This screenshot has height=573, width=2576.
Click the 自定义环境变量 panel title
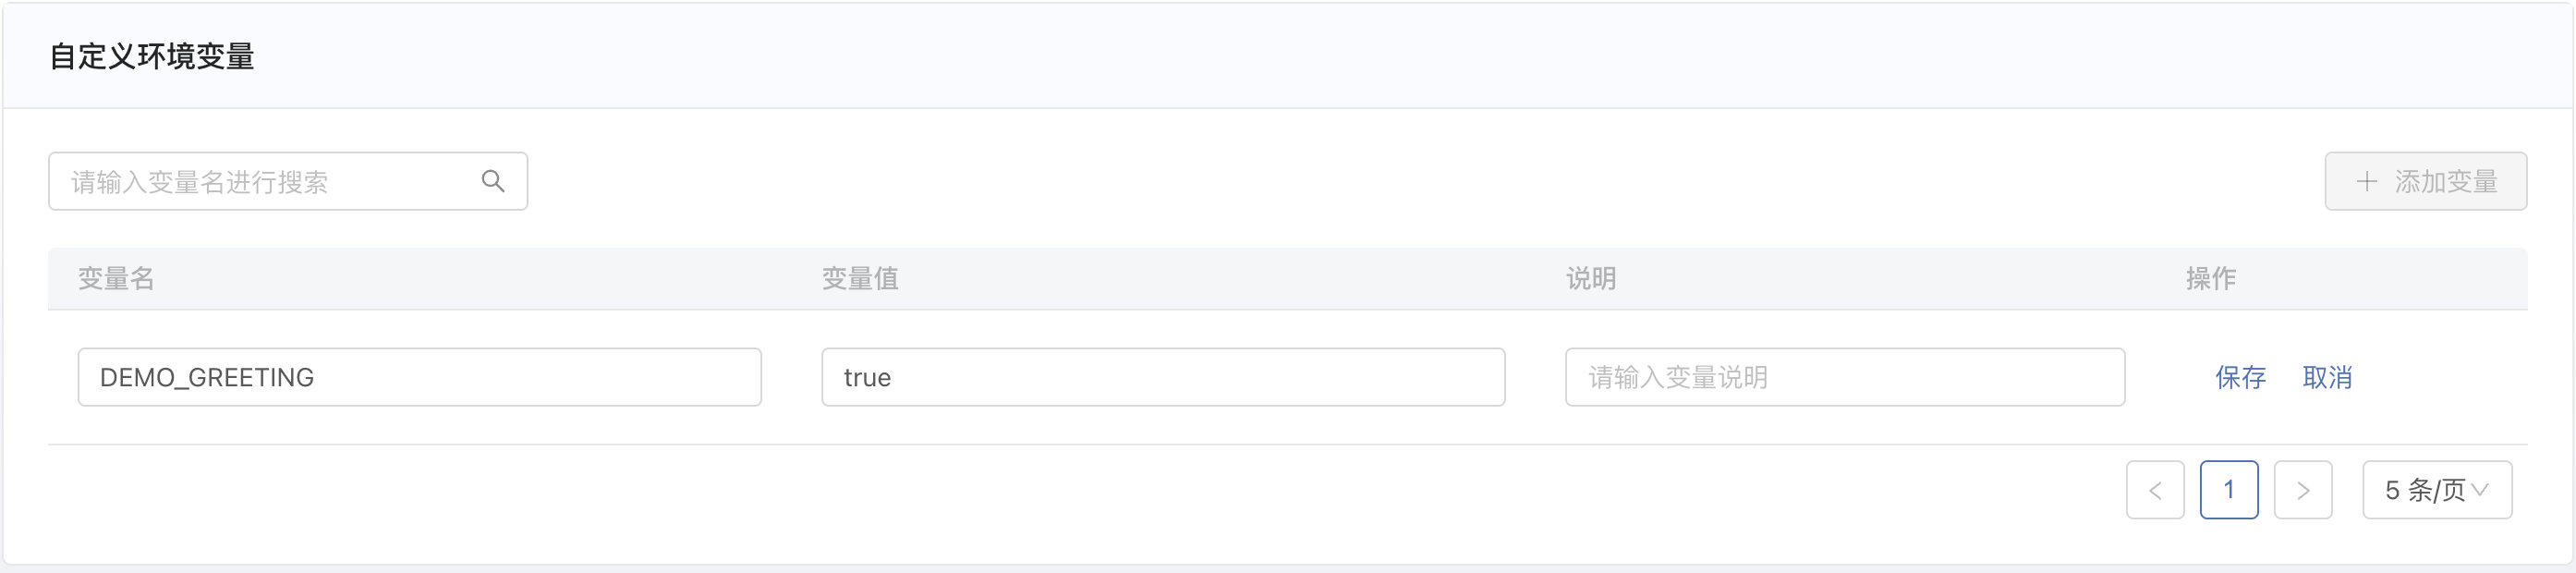click(152, 56)
